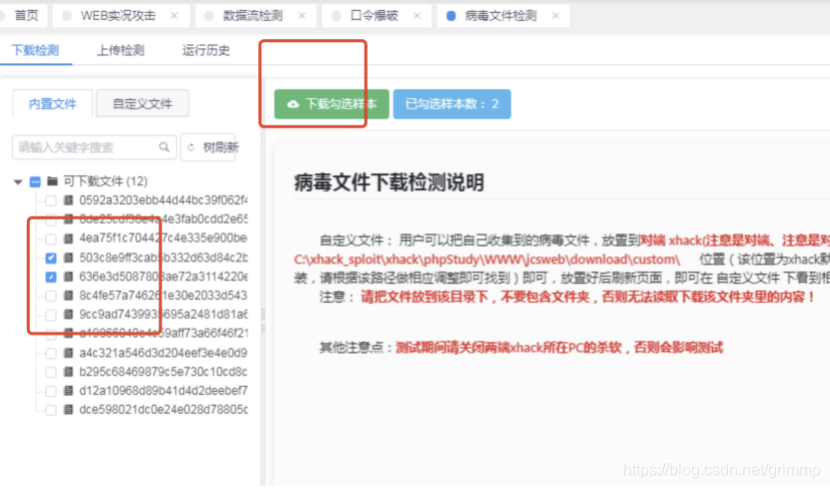Click the blue 已勾选样本数：2 button
830x488 pixels.
[452, 104]
